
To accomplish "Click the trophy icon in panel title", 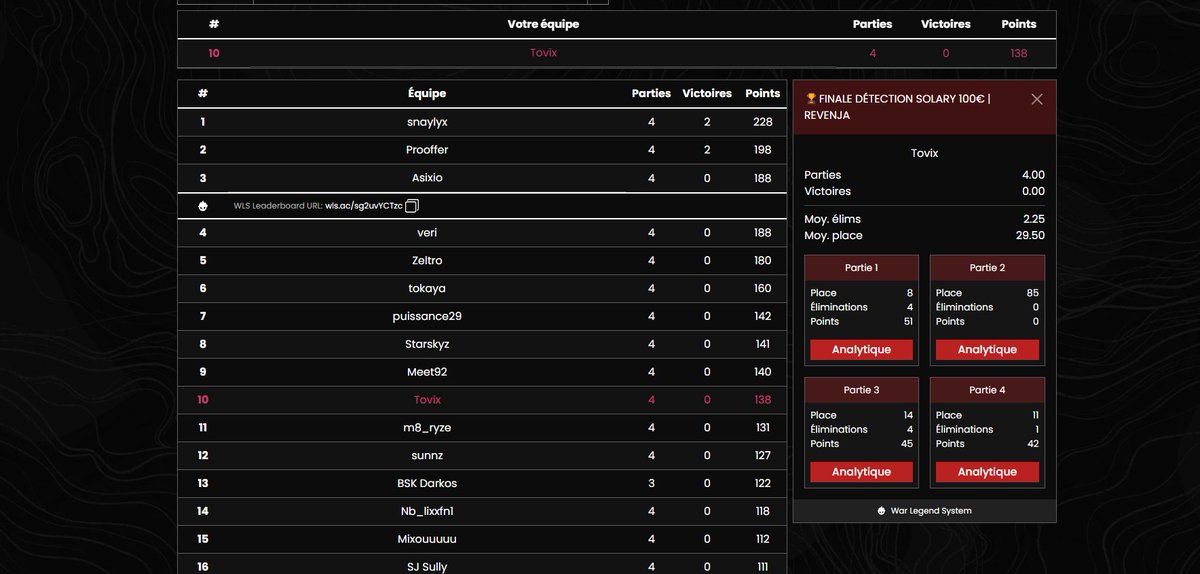I will click(x=811, y=99).
